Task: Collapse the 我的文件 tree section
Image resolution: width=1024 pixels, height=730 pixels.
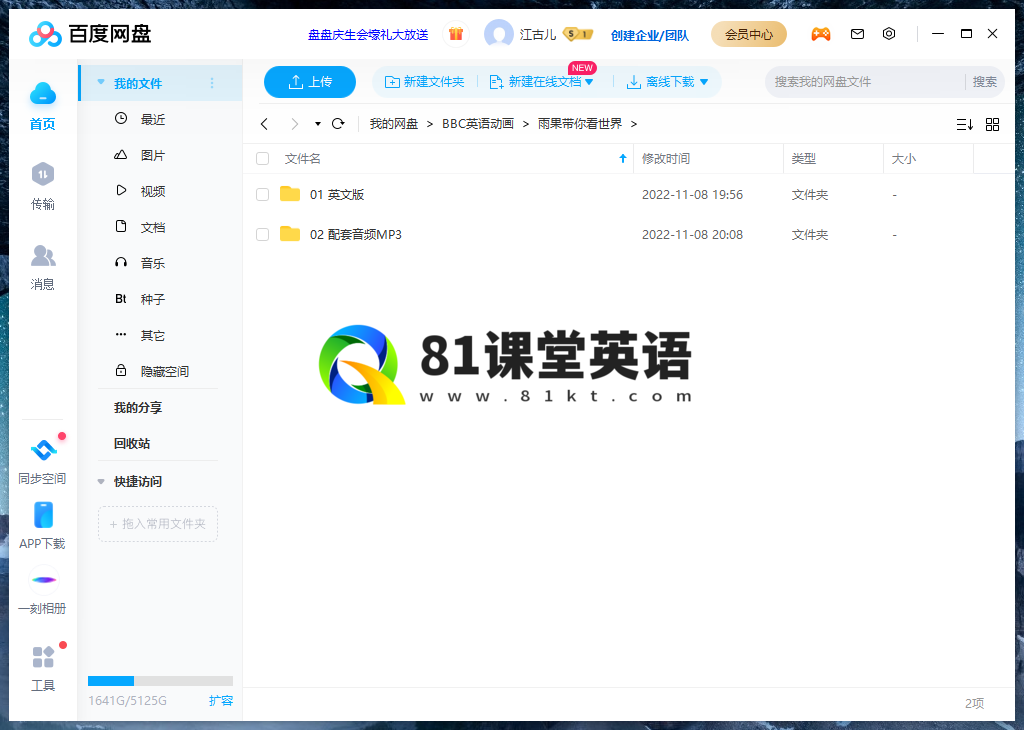Action: point(101,82)
